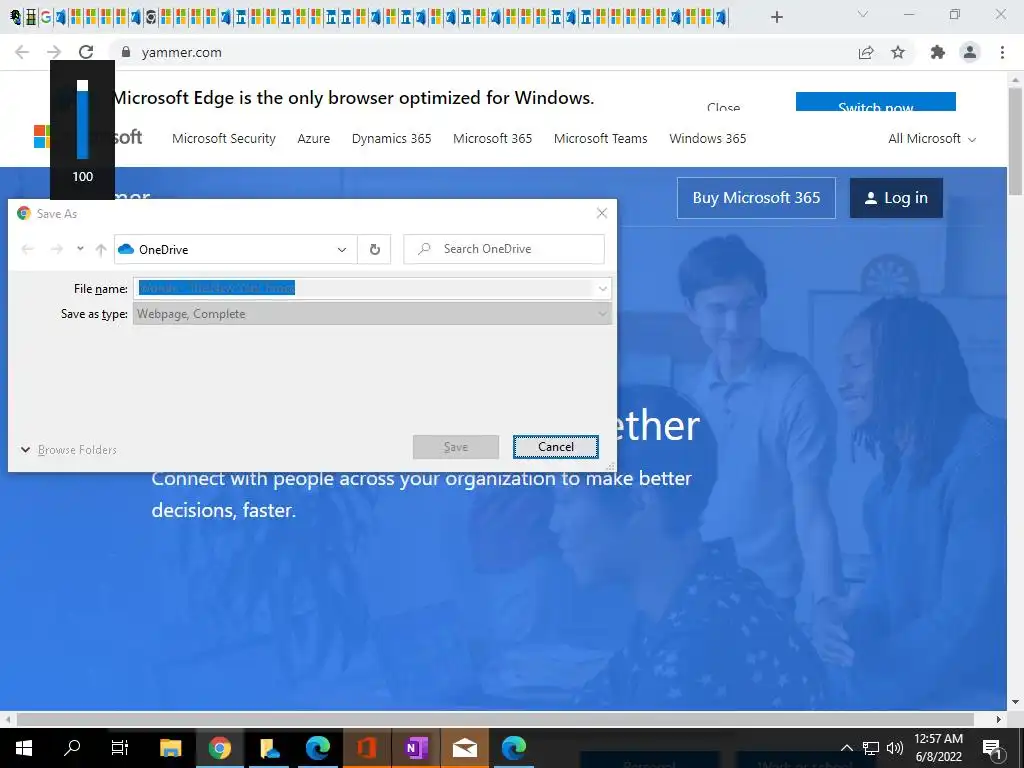Open Microsoft Security menu item
Viewport: 1024px width, 768px height.
tap(224, 138)
